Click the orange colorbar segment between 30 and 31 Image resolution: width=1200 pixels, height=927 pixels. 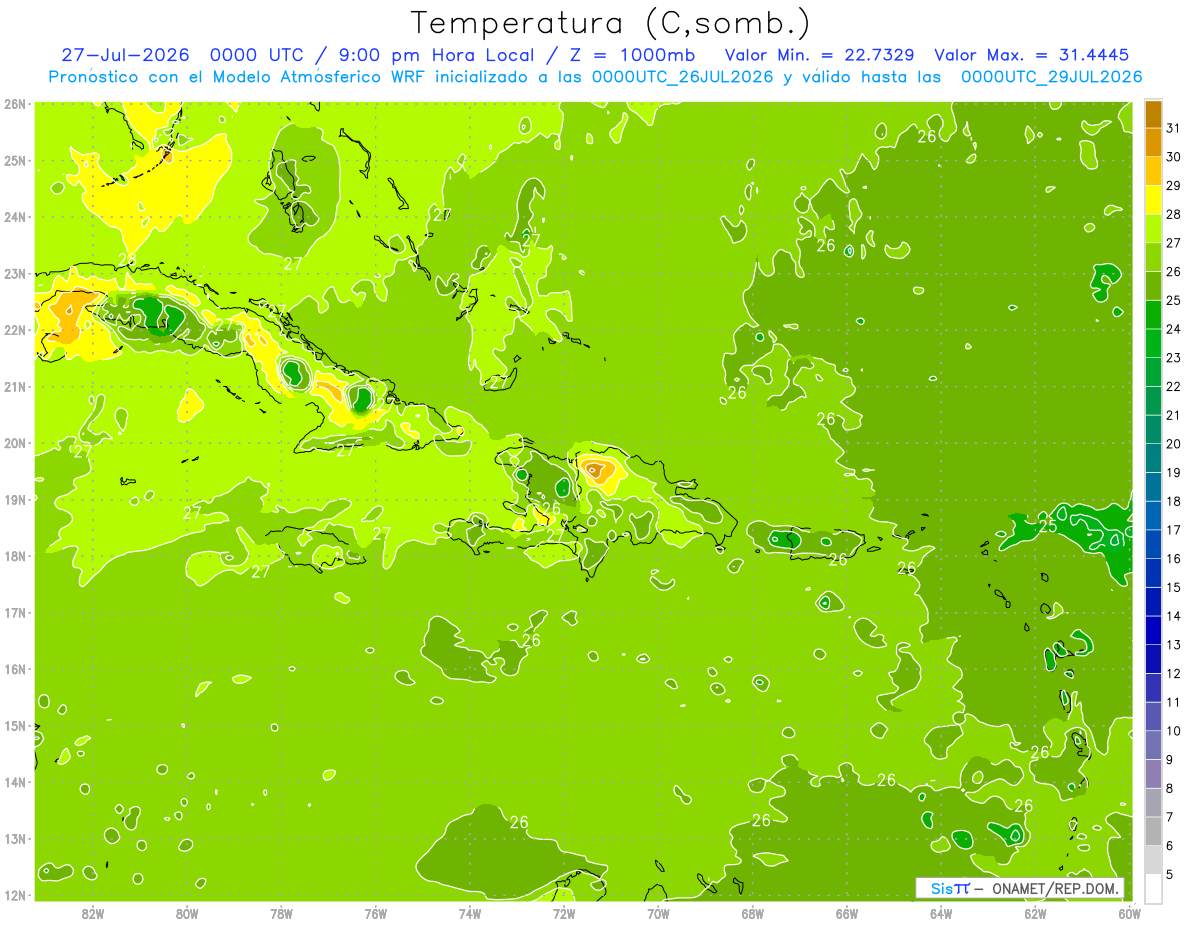[x=1153, y=144]
